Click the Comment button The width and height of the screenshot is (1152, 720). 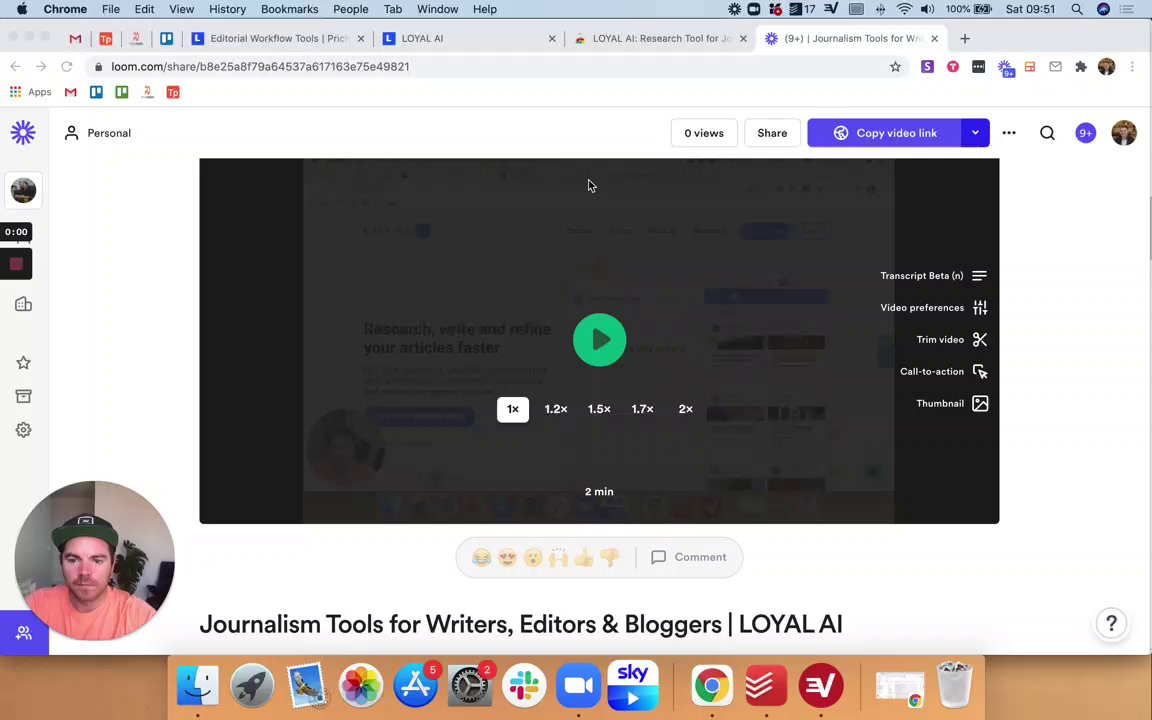click(688, 558)
